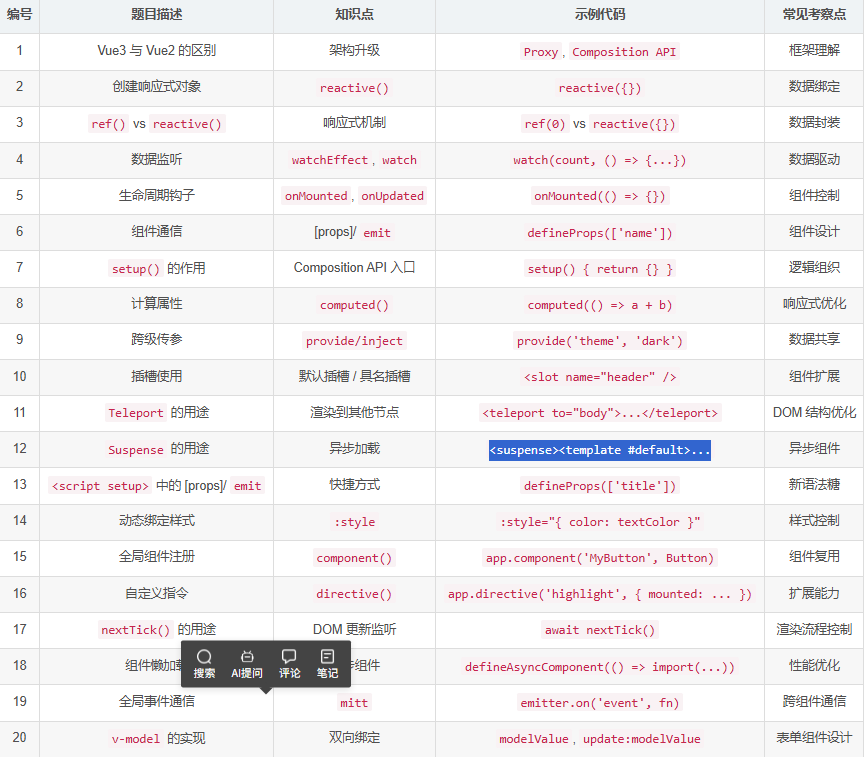Click 'v-model' tag in row 20
864x757 pixels.
(x=136, y=739)
